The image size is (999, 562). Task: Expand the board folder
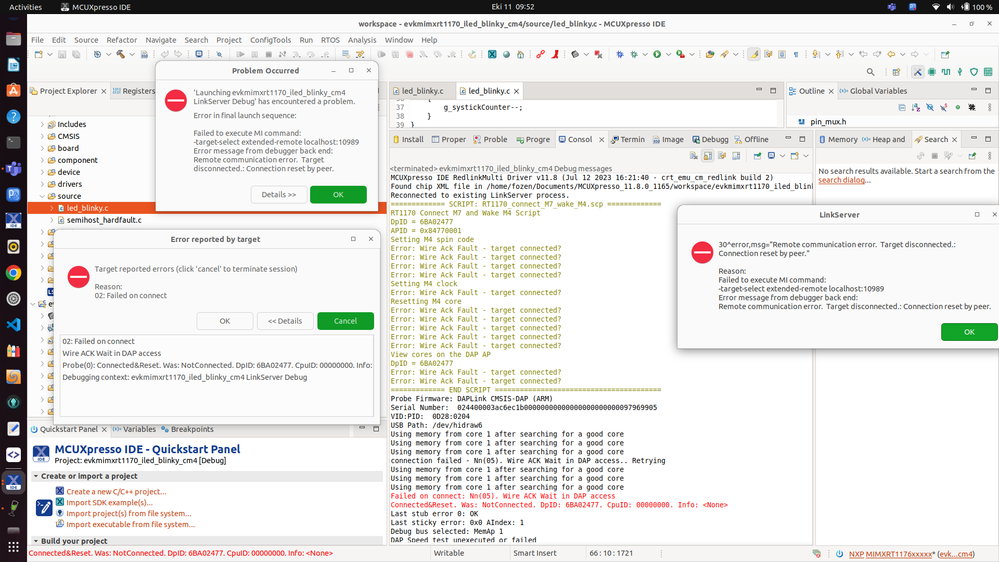point(42,148)
